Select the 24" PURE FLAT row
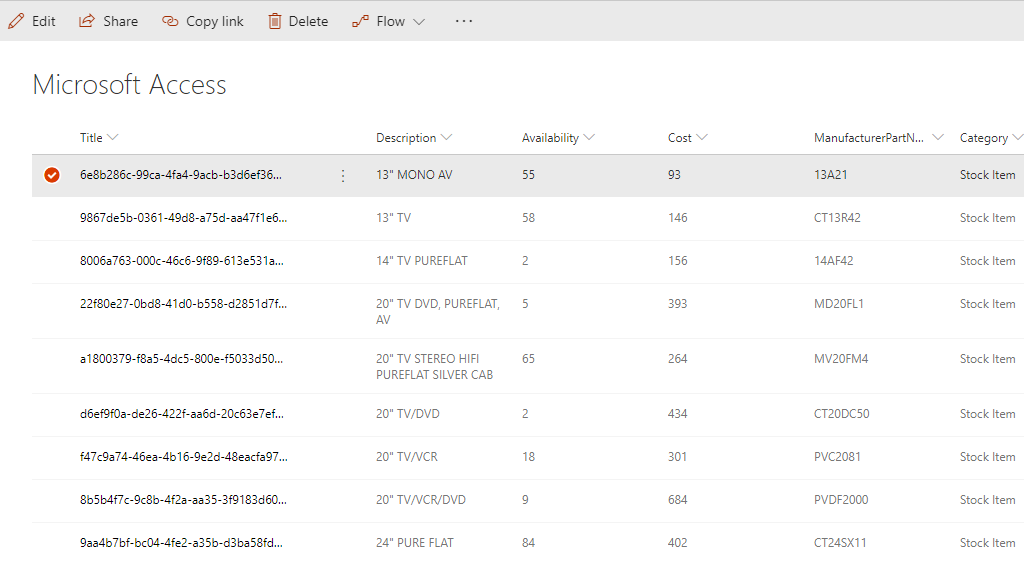1024x561 pixels. [52, 543]
